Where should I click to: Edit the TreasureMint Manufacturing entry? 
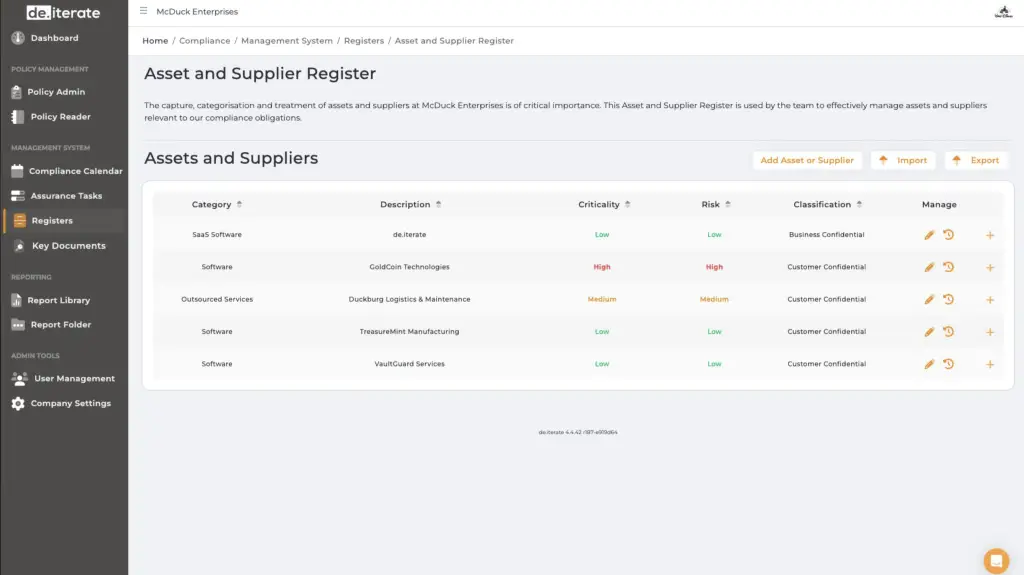click(929, 332)
